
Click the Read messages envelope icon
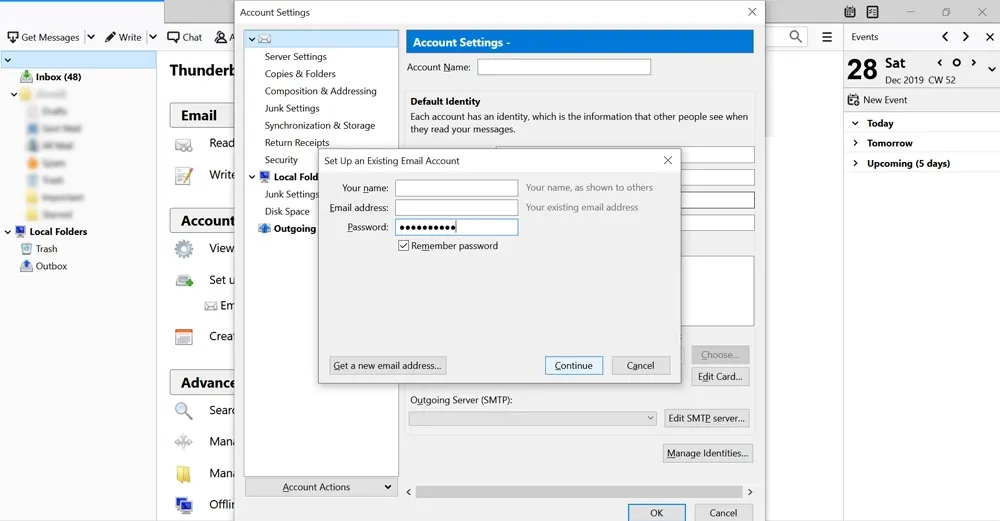184,146
